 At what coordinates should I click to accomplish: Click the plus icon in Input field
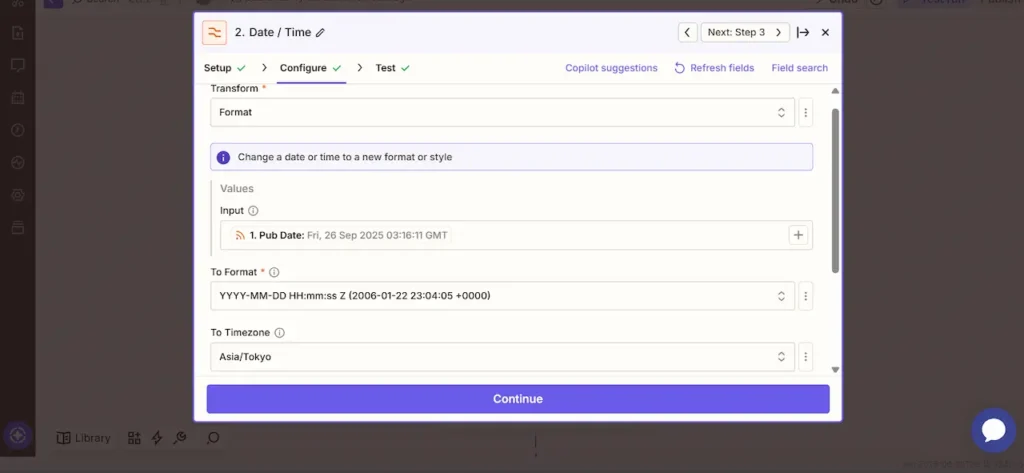click(x=798, y=235)
